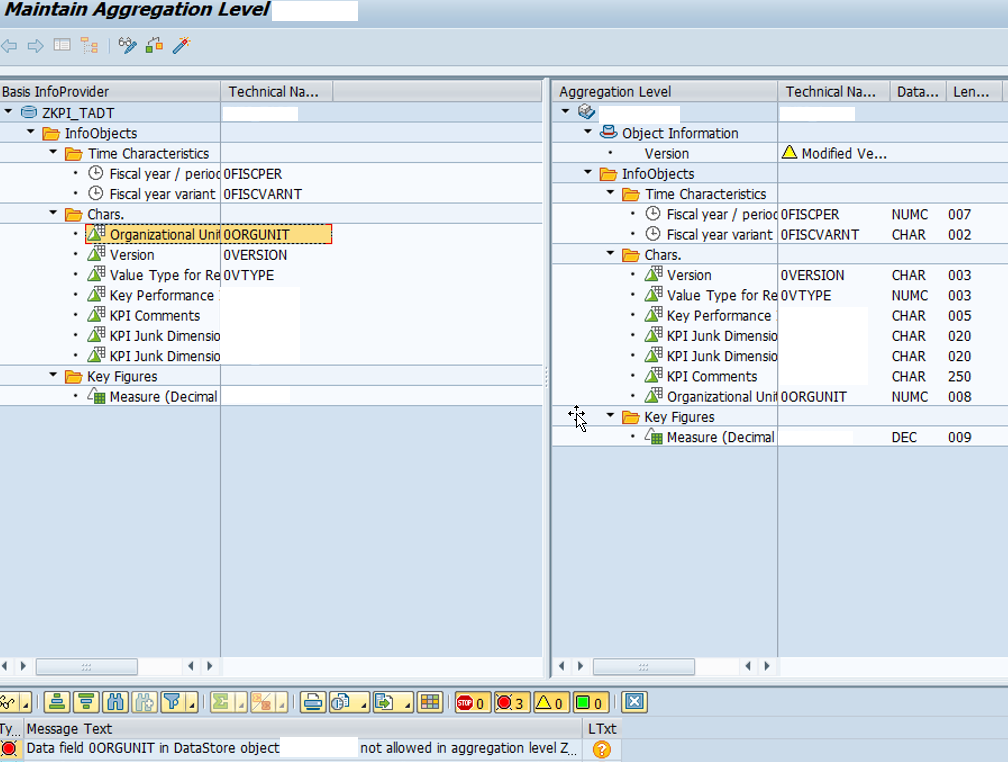This screenshot has width=1008, height=762.
Task: Select Organizational Unit in the aggregation level tree
Action: coord(721,397)
